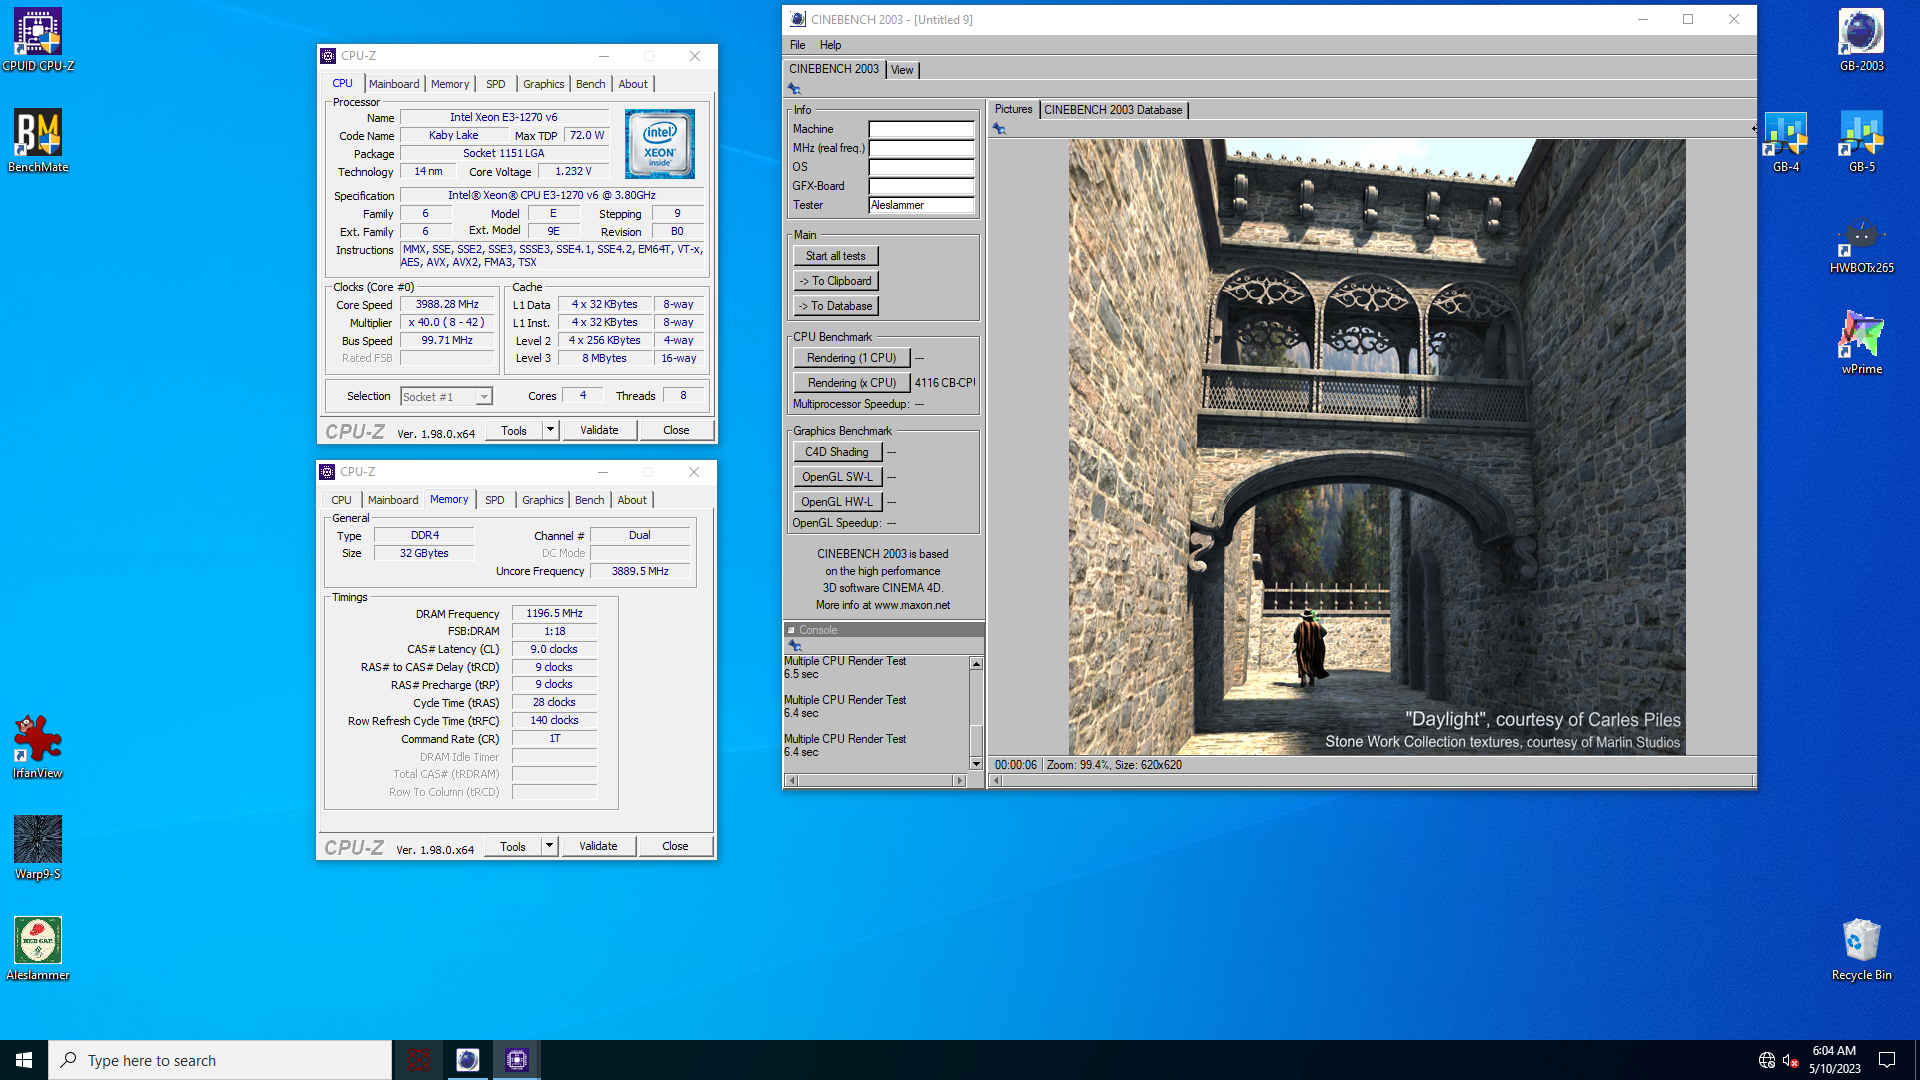1920x1080 pixels.
Task: Click C4D Shading button
Action: 838,452
